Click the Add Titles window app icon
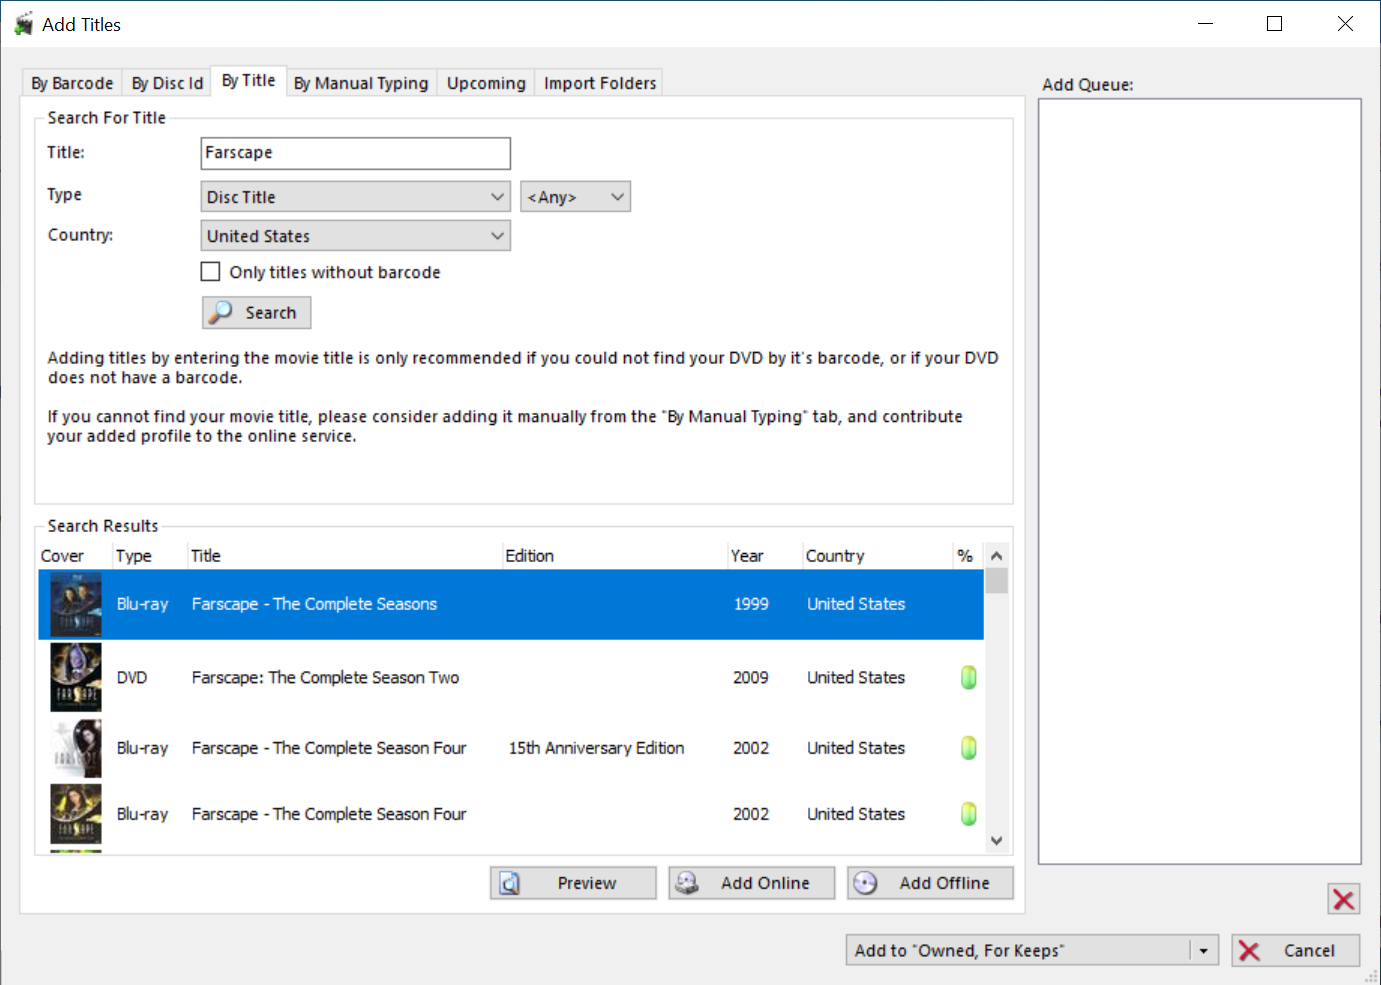The width and height of the screenshot is (1381, 985). 24,24
